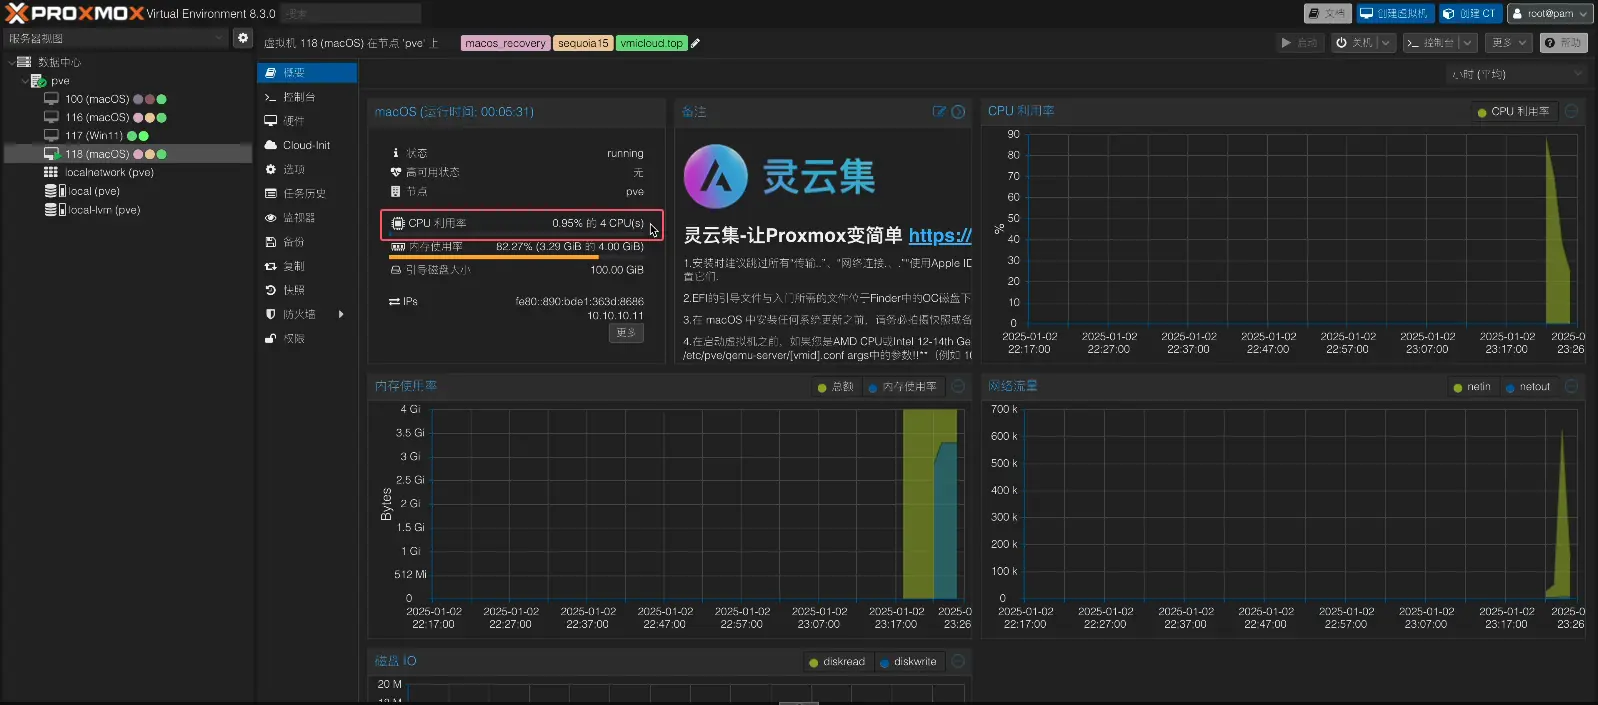Click the 更多 button under the IPs
The height and width of the screenshot is (705, 1598).
[626, 333]
